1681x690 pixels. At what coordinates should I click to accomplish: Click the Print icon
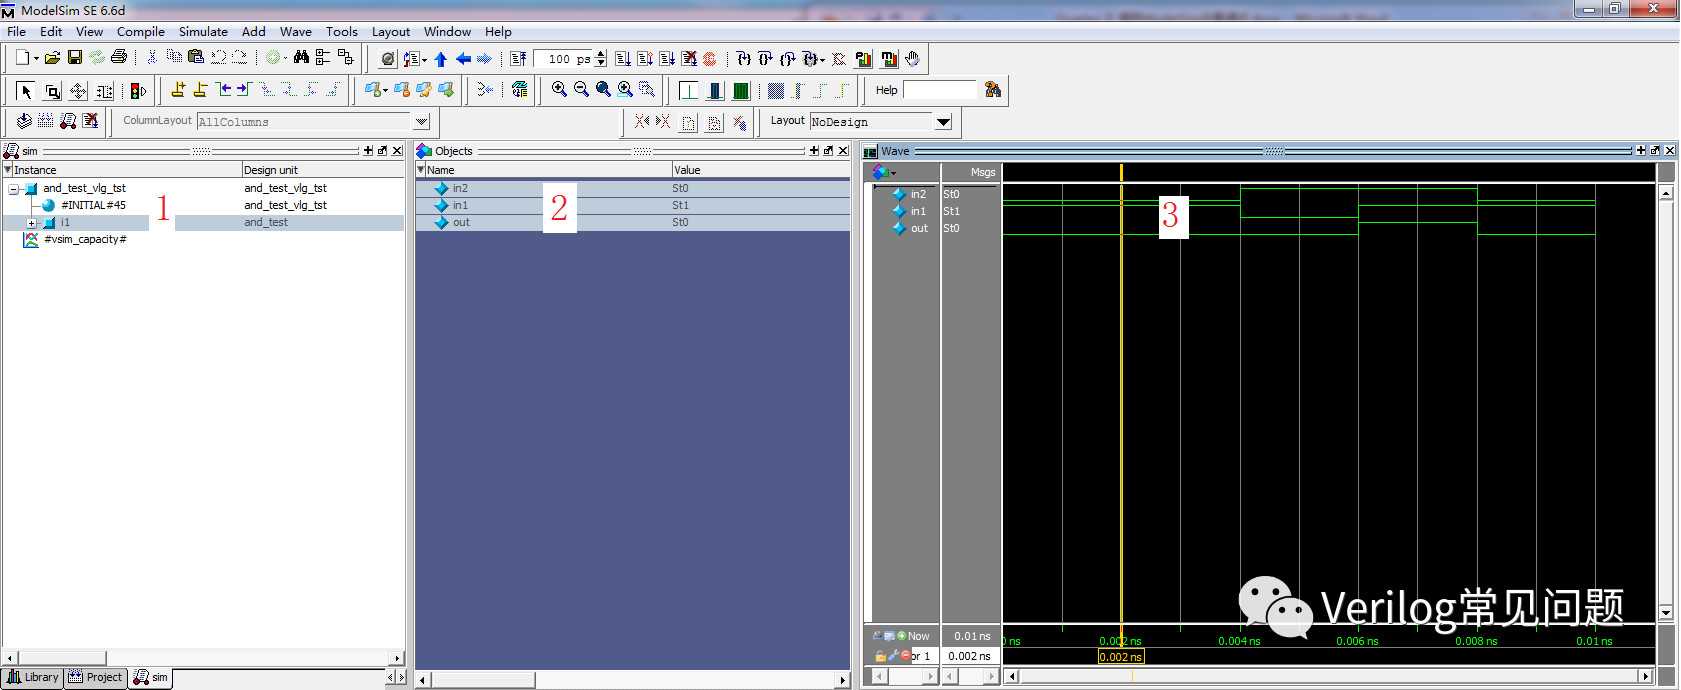(x=119, y=58)
